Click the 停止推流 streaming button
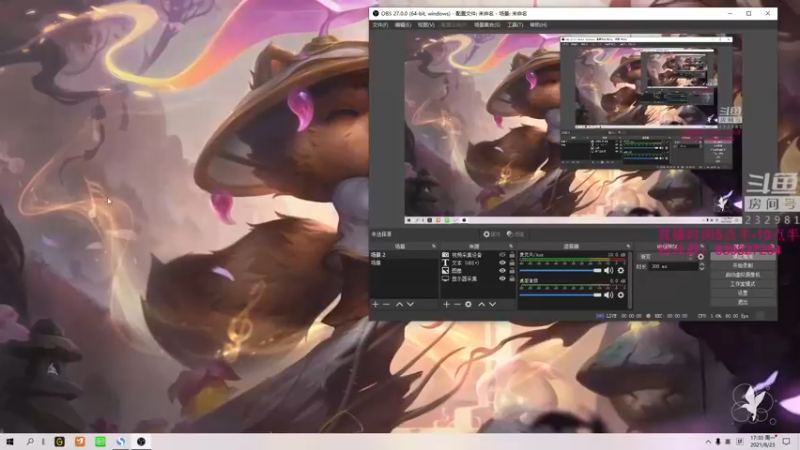This screenshot has height=450, width=800. (x=742, y=257)
